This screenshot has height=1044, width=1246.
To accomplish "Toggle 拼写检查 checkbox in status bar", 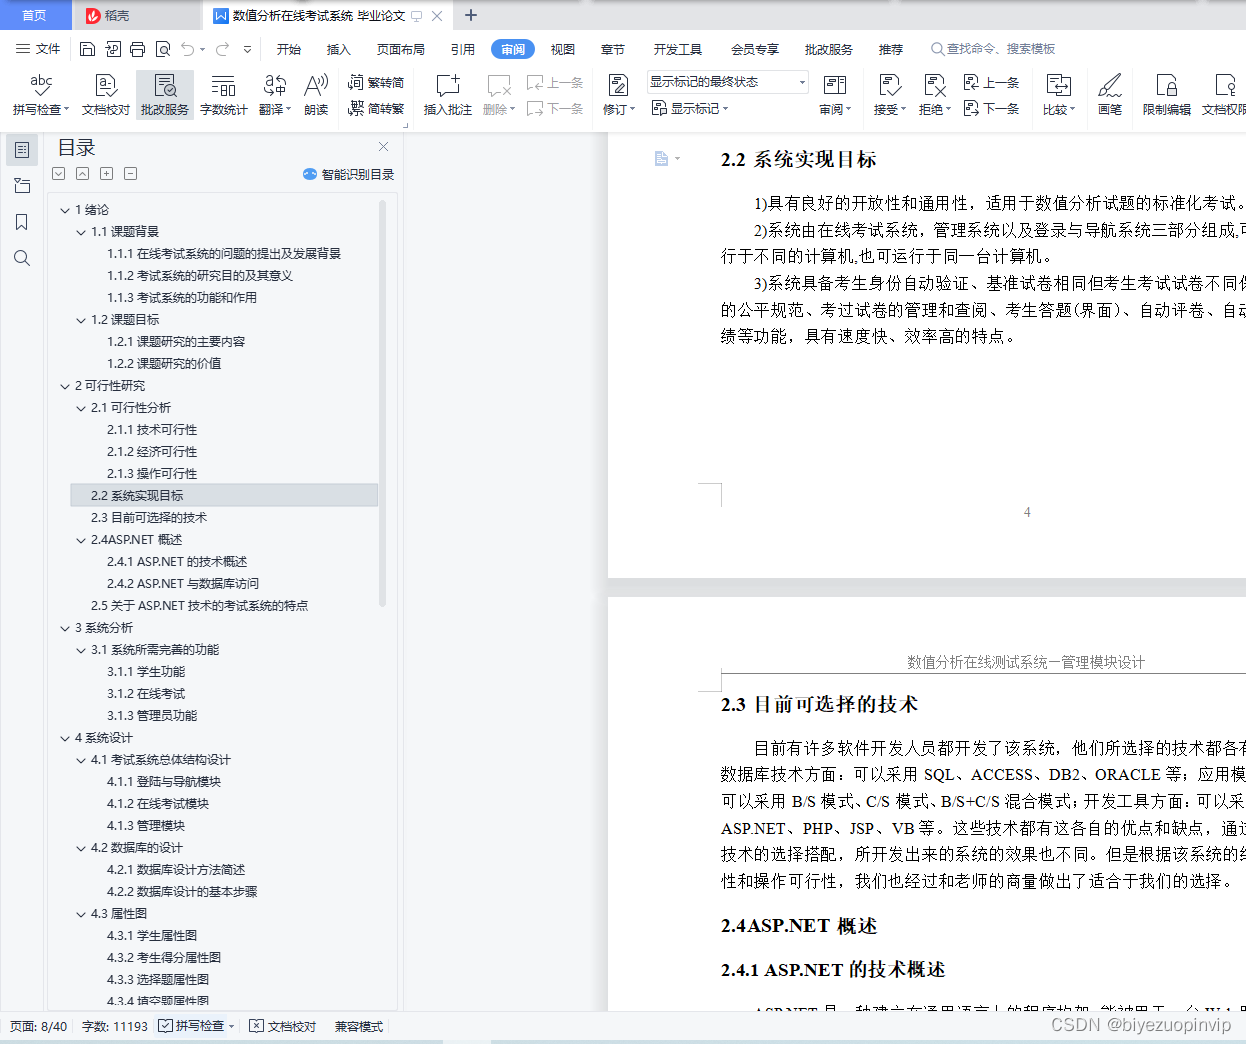I will click(x=165, y=1026).
